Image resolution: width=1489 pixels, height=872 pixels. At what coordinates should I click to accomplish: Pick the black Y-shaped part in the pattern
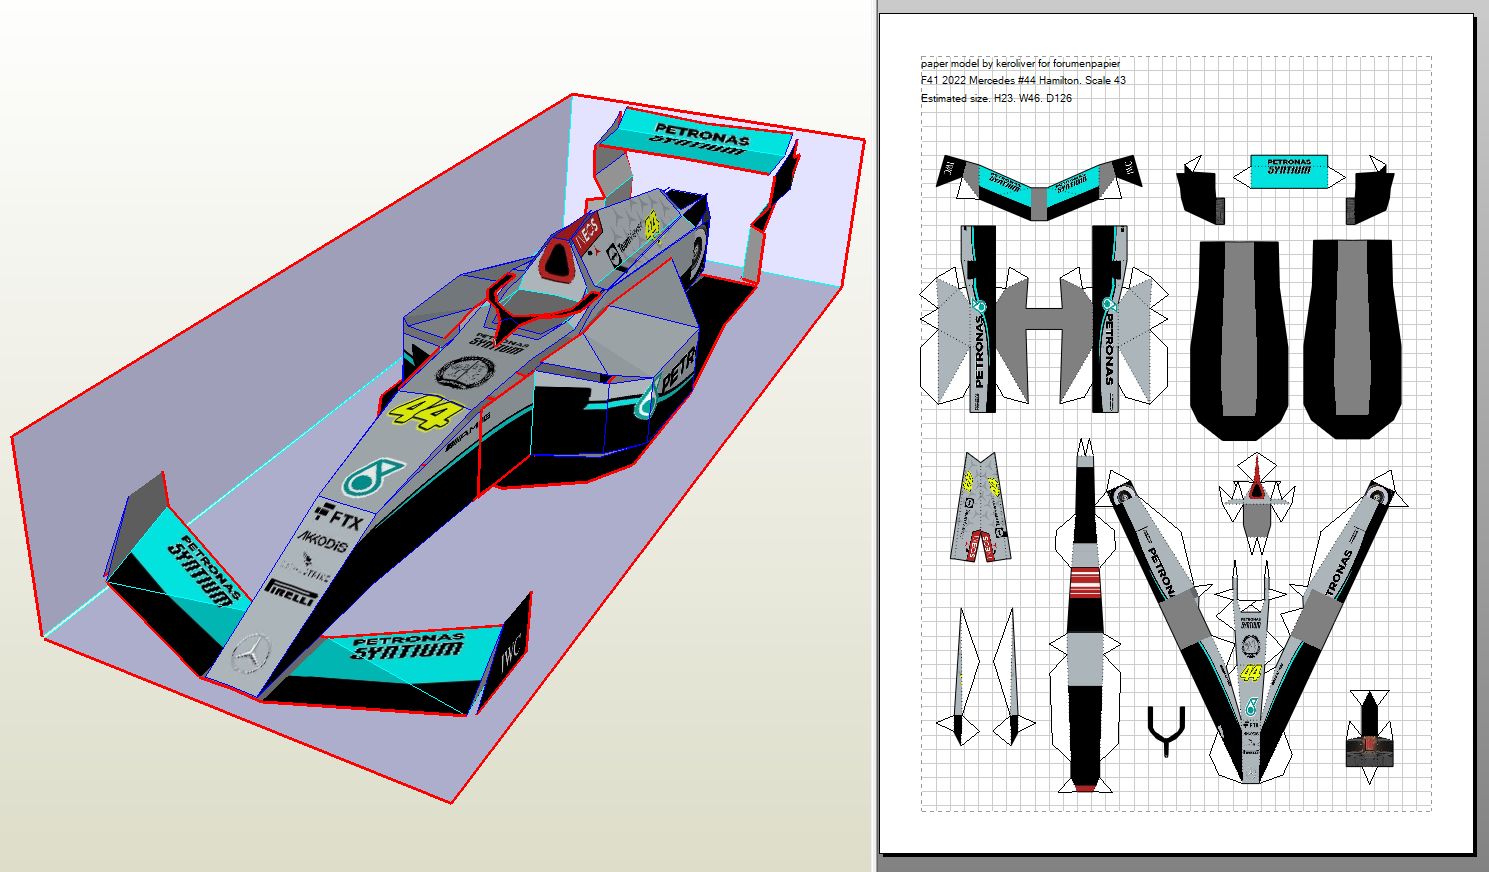pos(1166,730)
